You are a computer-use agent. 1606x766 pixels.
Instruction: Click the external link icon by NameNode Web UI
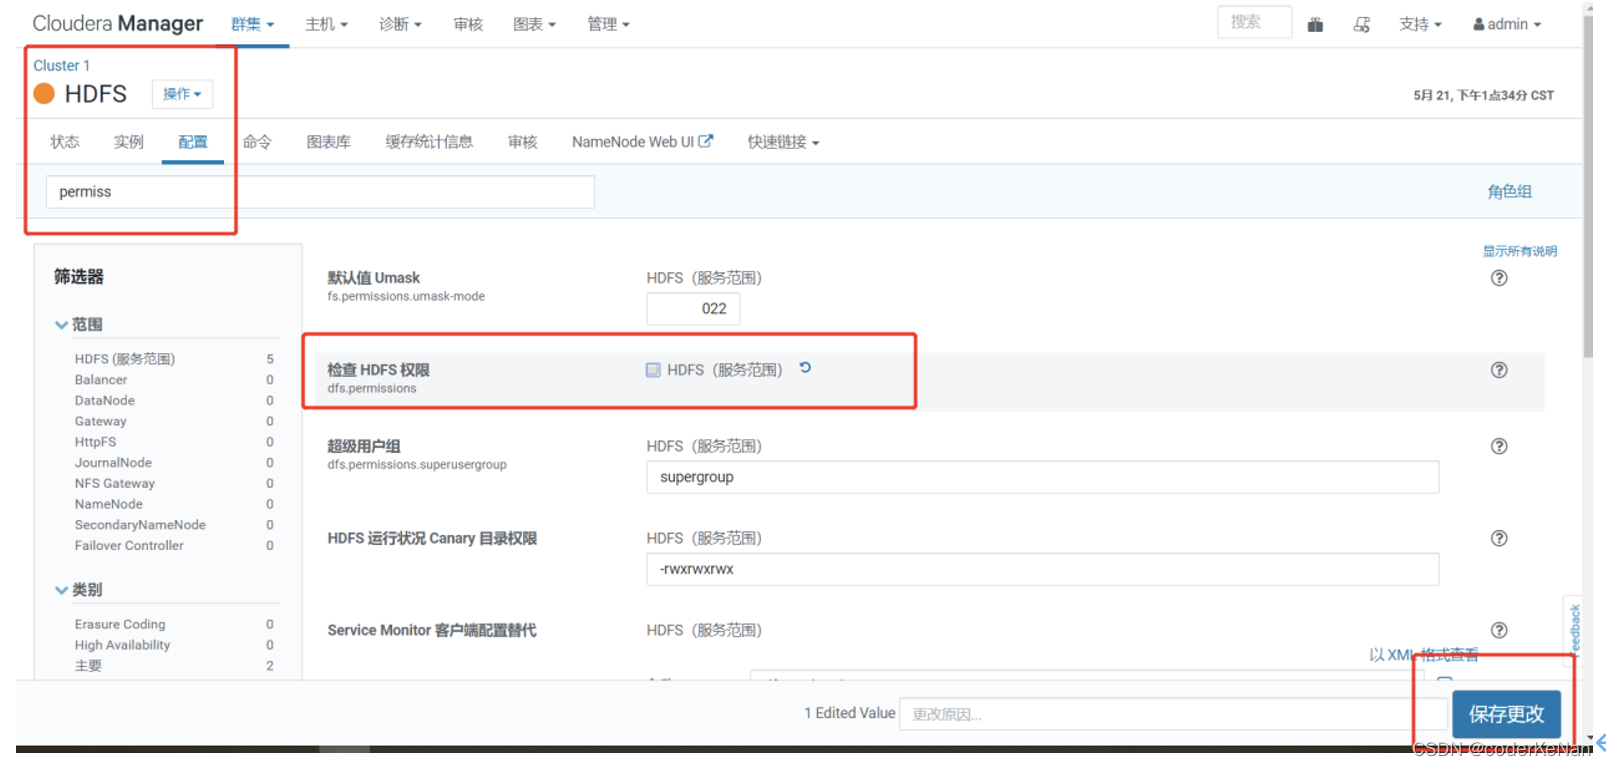coord(706,141)
